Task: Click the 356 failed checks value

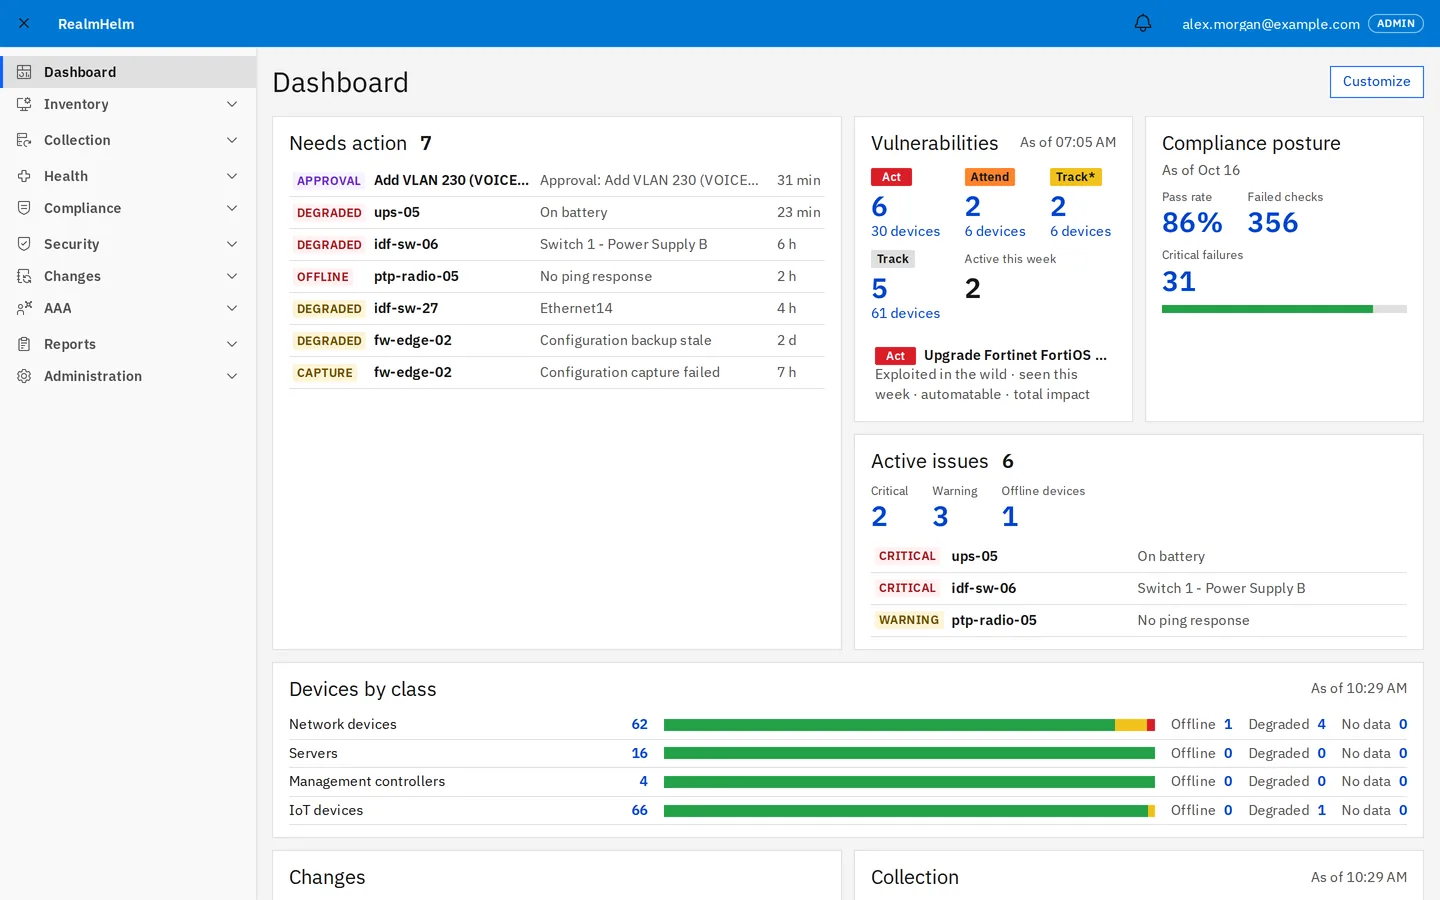Action: tap(1272, 222)
